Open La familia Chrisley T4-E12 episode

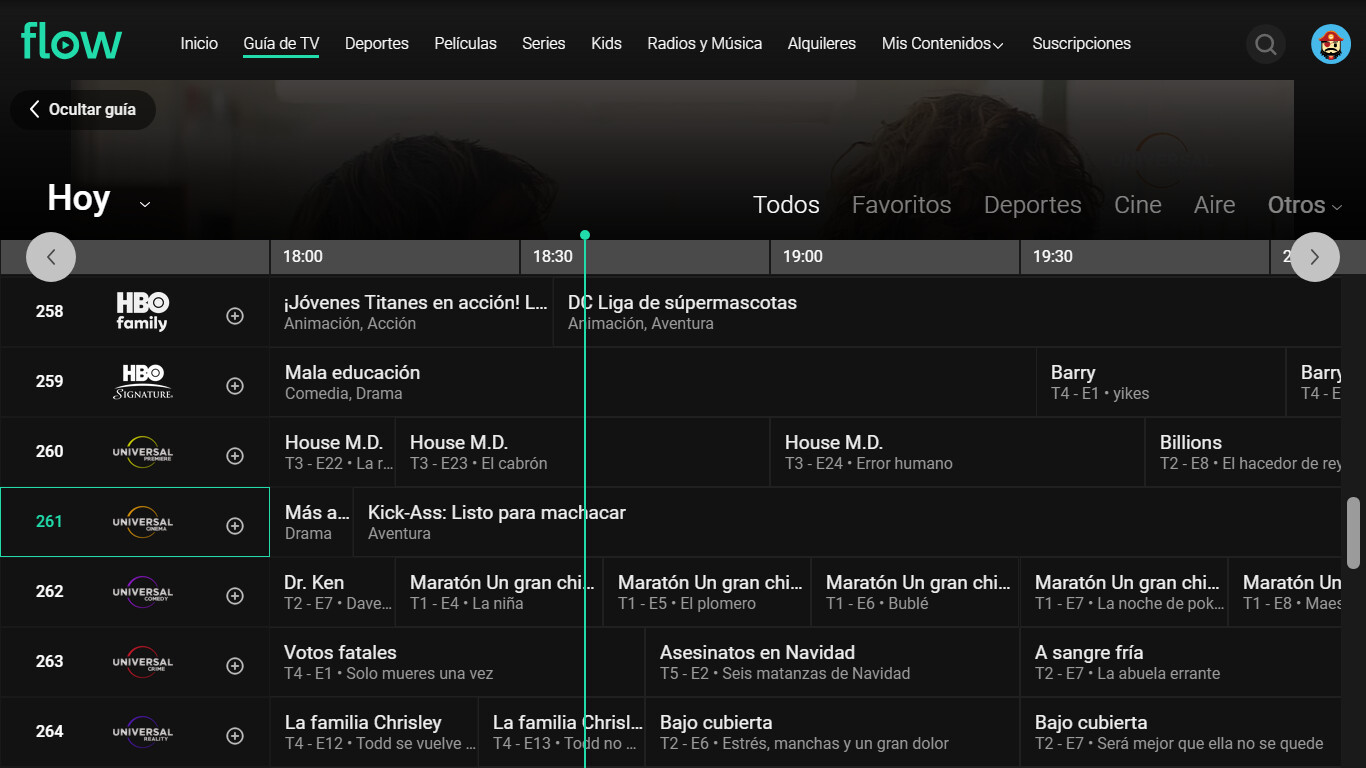[x=374, y=732]
